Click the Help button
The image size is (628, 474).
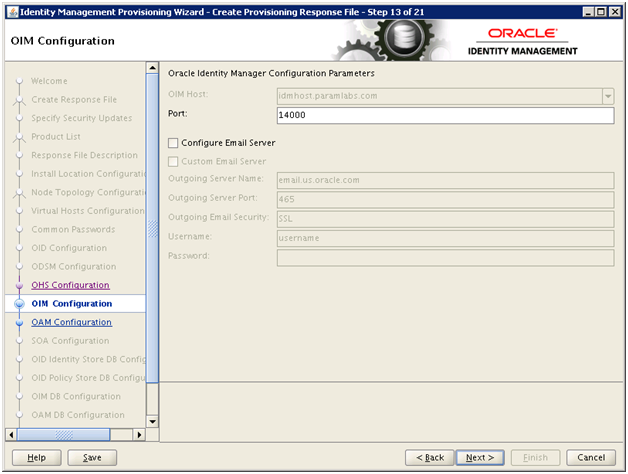pyautogui.click(x=36, y=458)
